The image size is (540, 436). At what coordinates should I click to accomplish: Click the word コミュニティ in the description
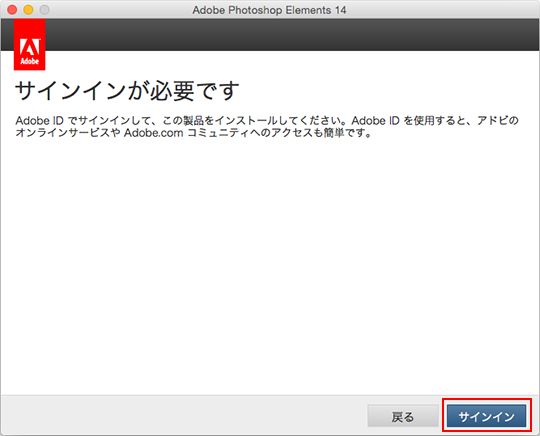[x=219, y=133]
